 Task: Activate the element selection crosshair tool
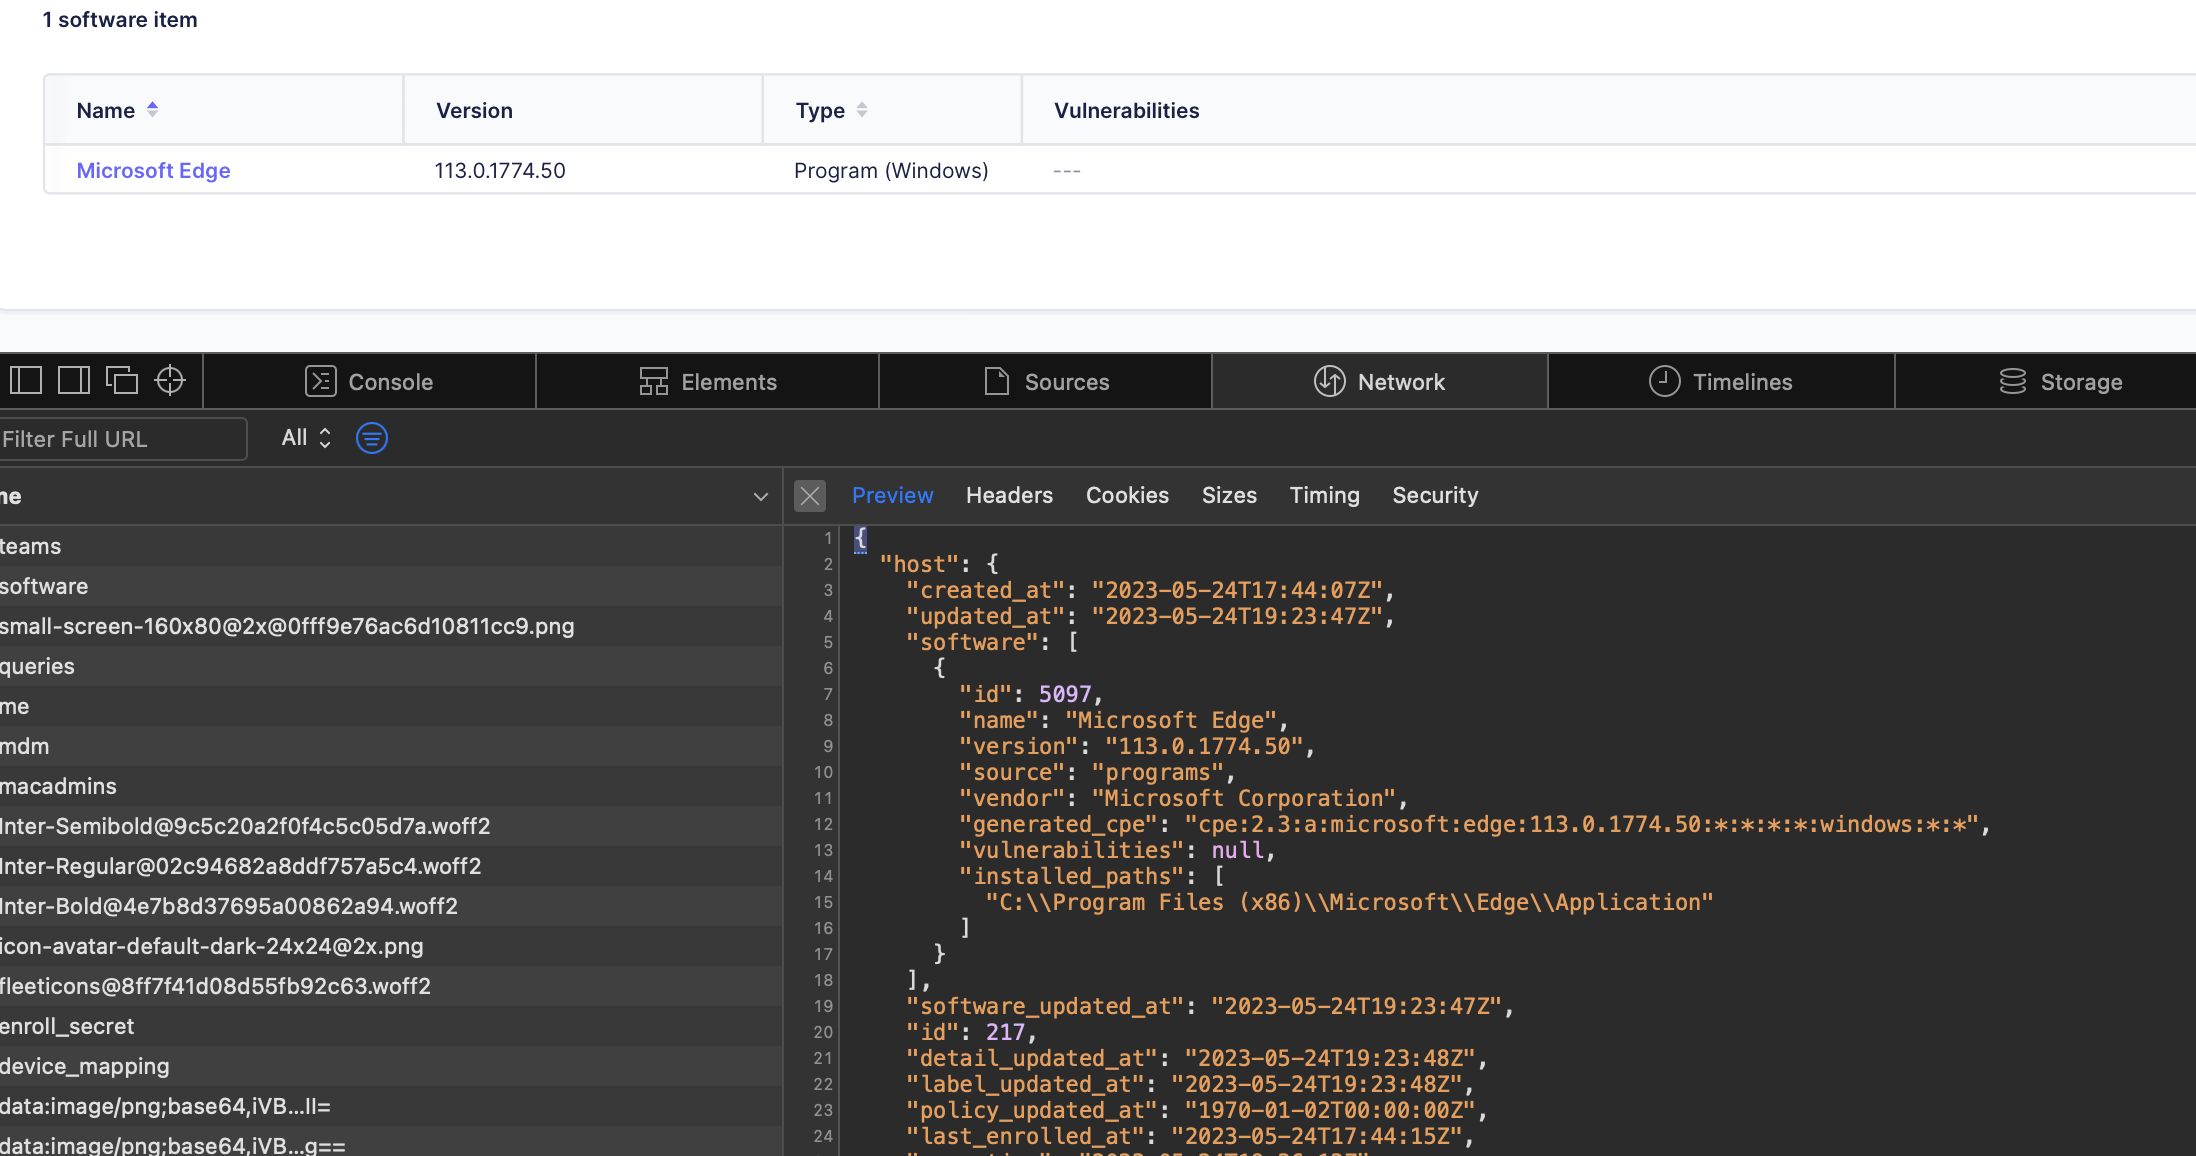coord(170,380)
